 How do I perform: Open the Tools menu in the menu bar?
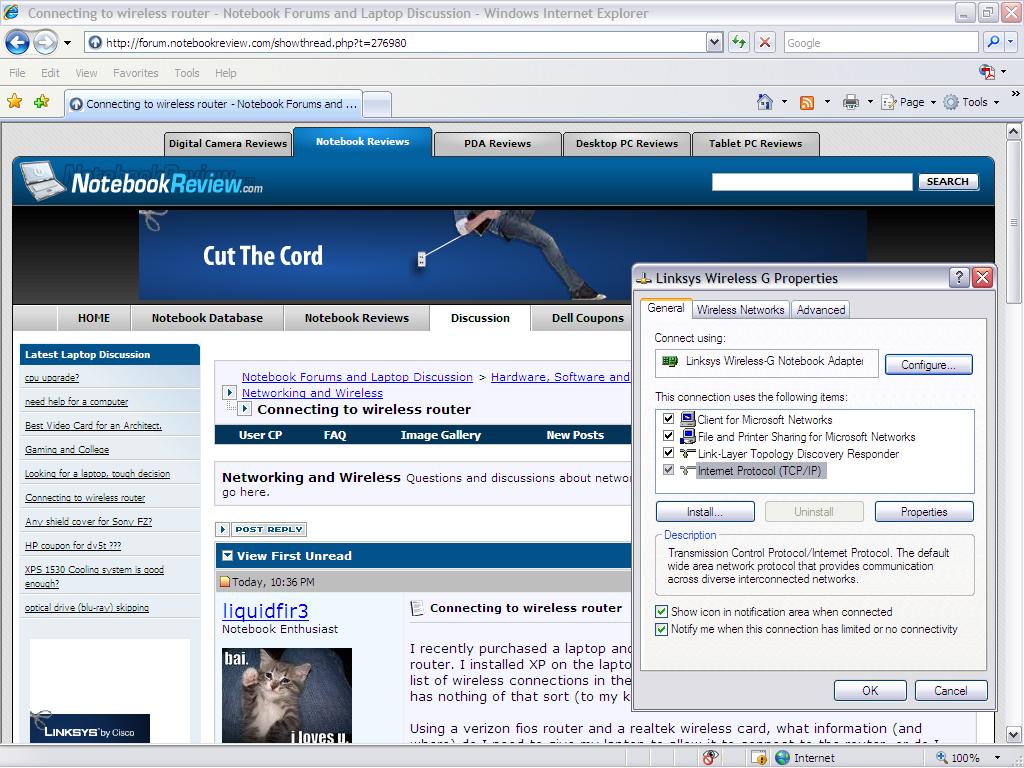(186, 72)
